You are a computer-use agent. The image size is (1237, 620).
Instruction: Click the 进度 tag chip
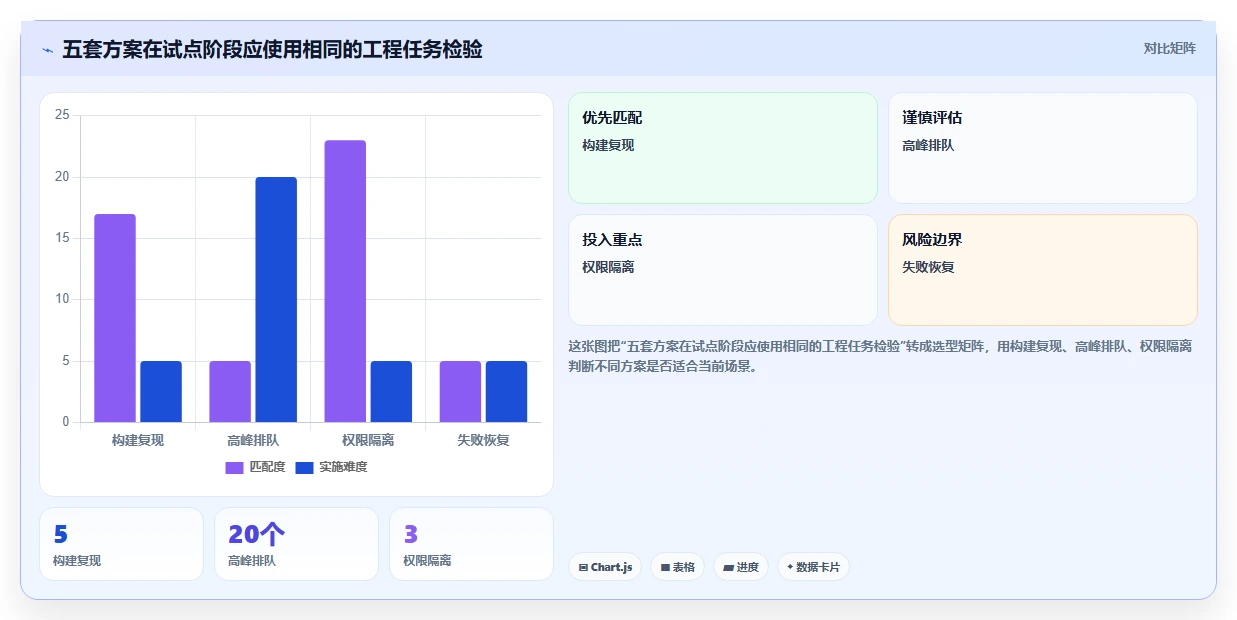(x=741, y=567)
